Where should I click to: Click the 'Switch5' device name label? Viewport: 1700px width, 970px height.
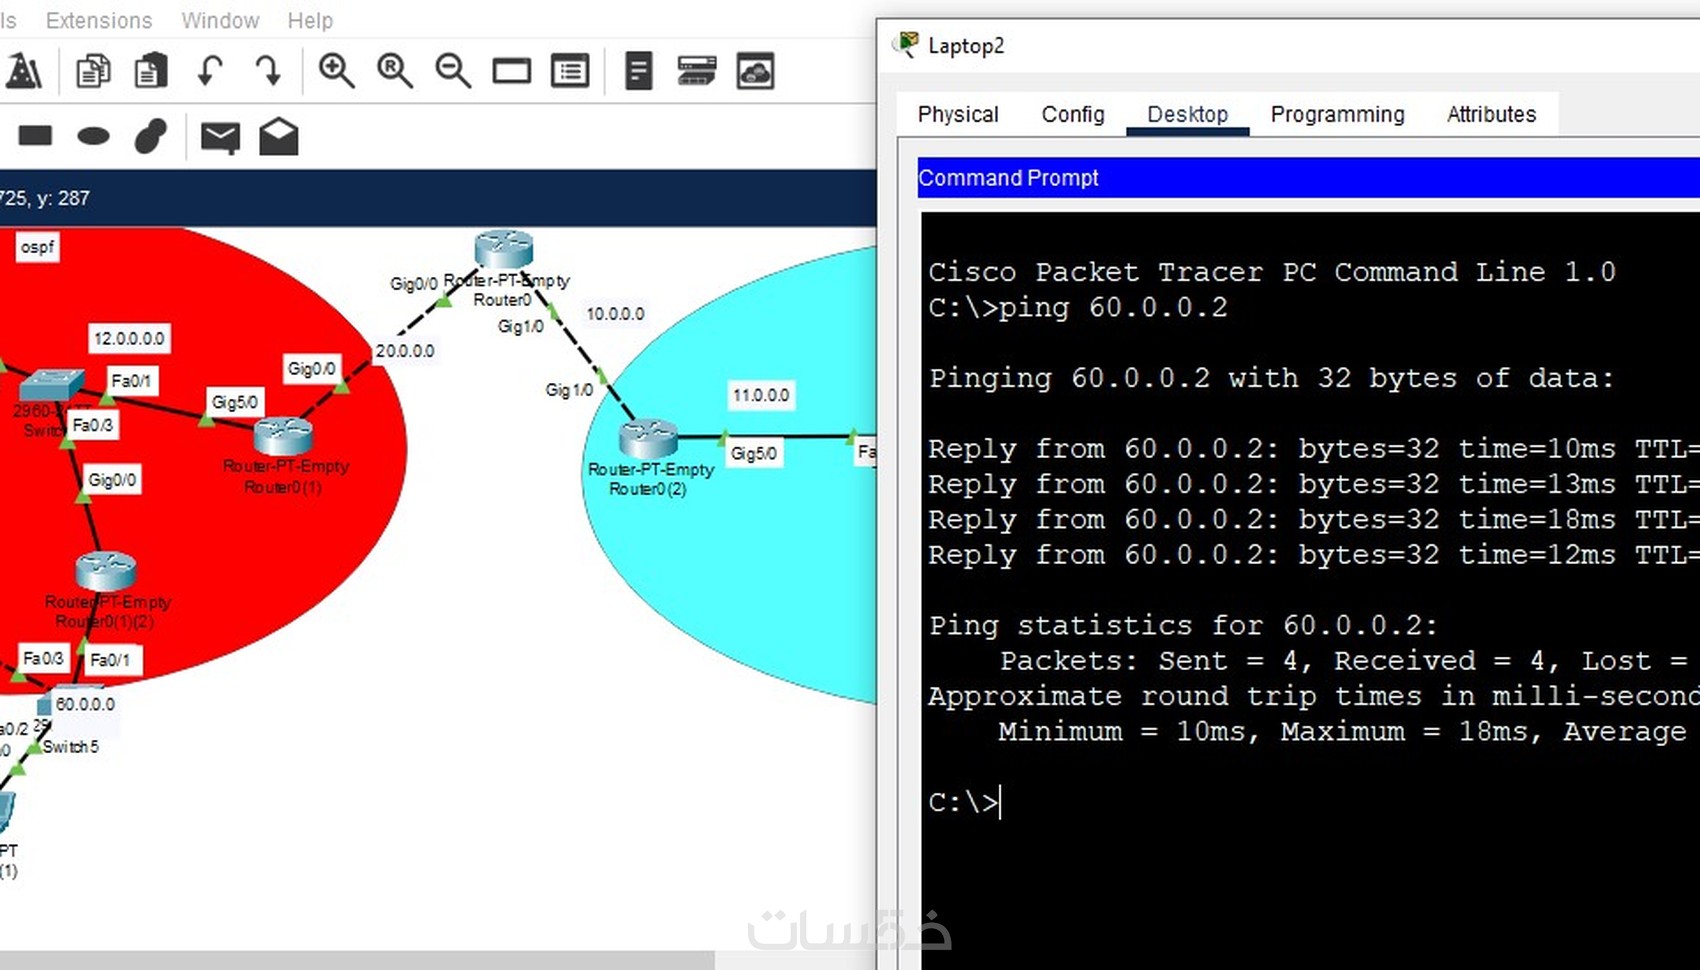[70, 747]
